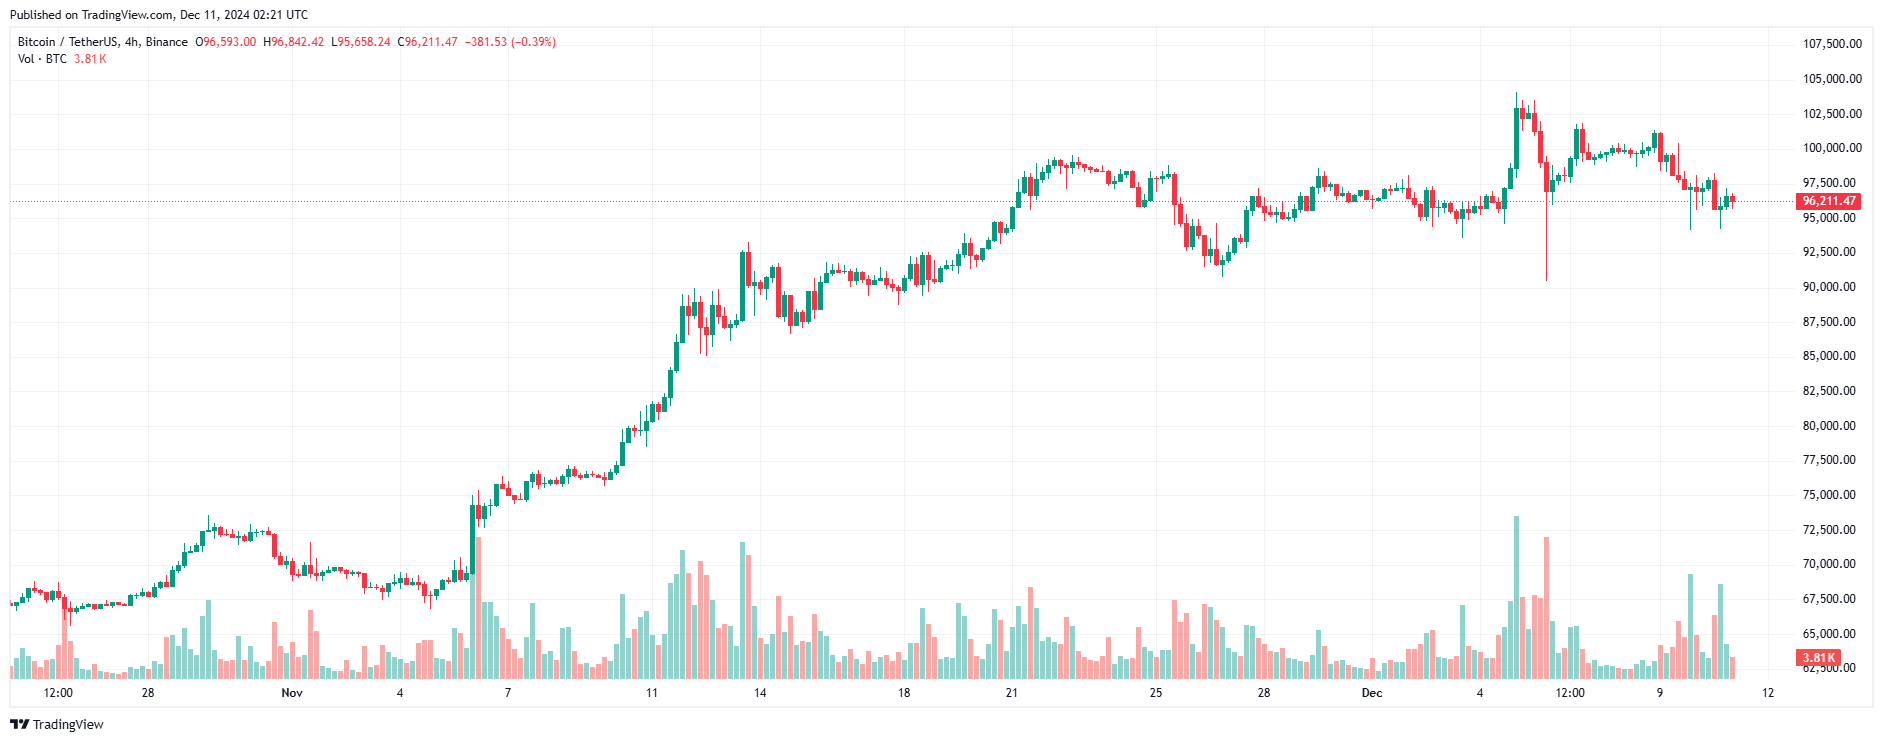This screenshot has height=742, width=1883.
Task: Click the tallest green volume bar near Dec 5
Action: tap(1516, 597)
